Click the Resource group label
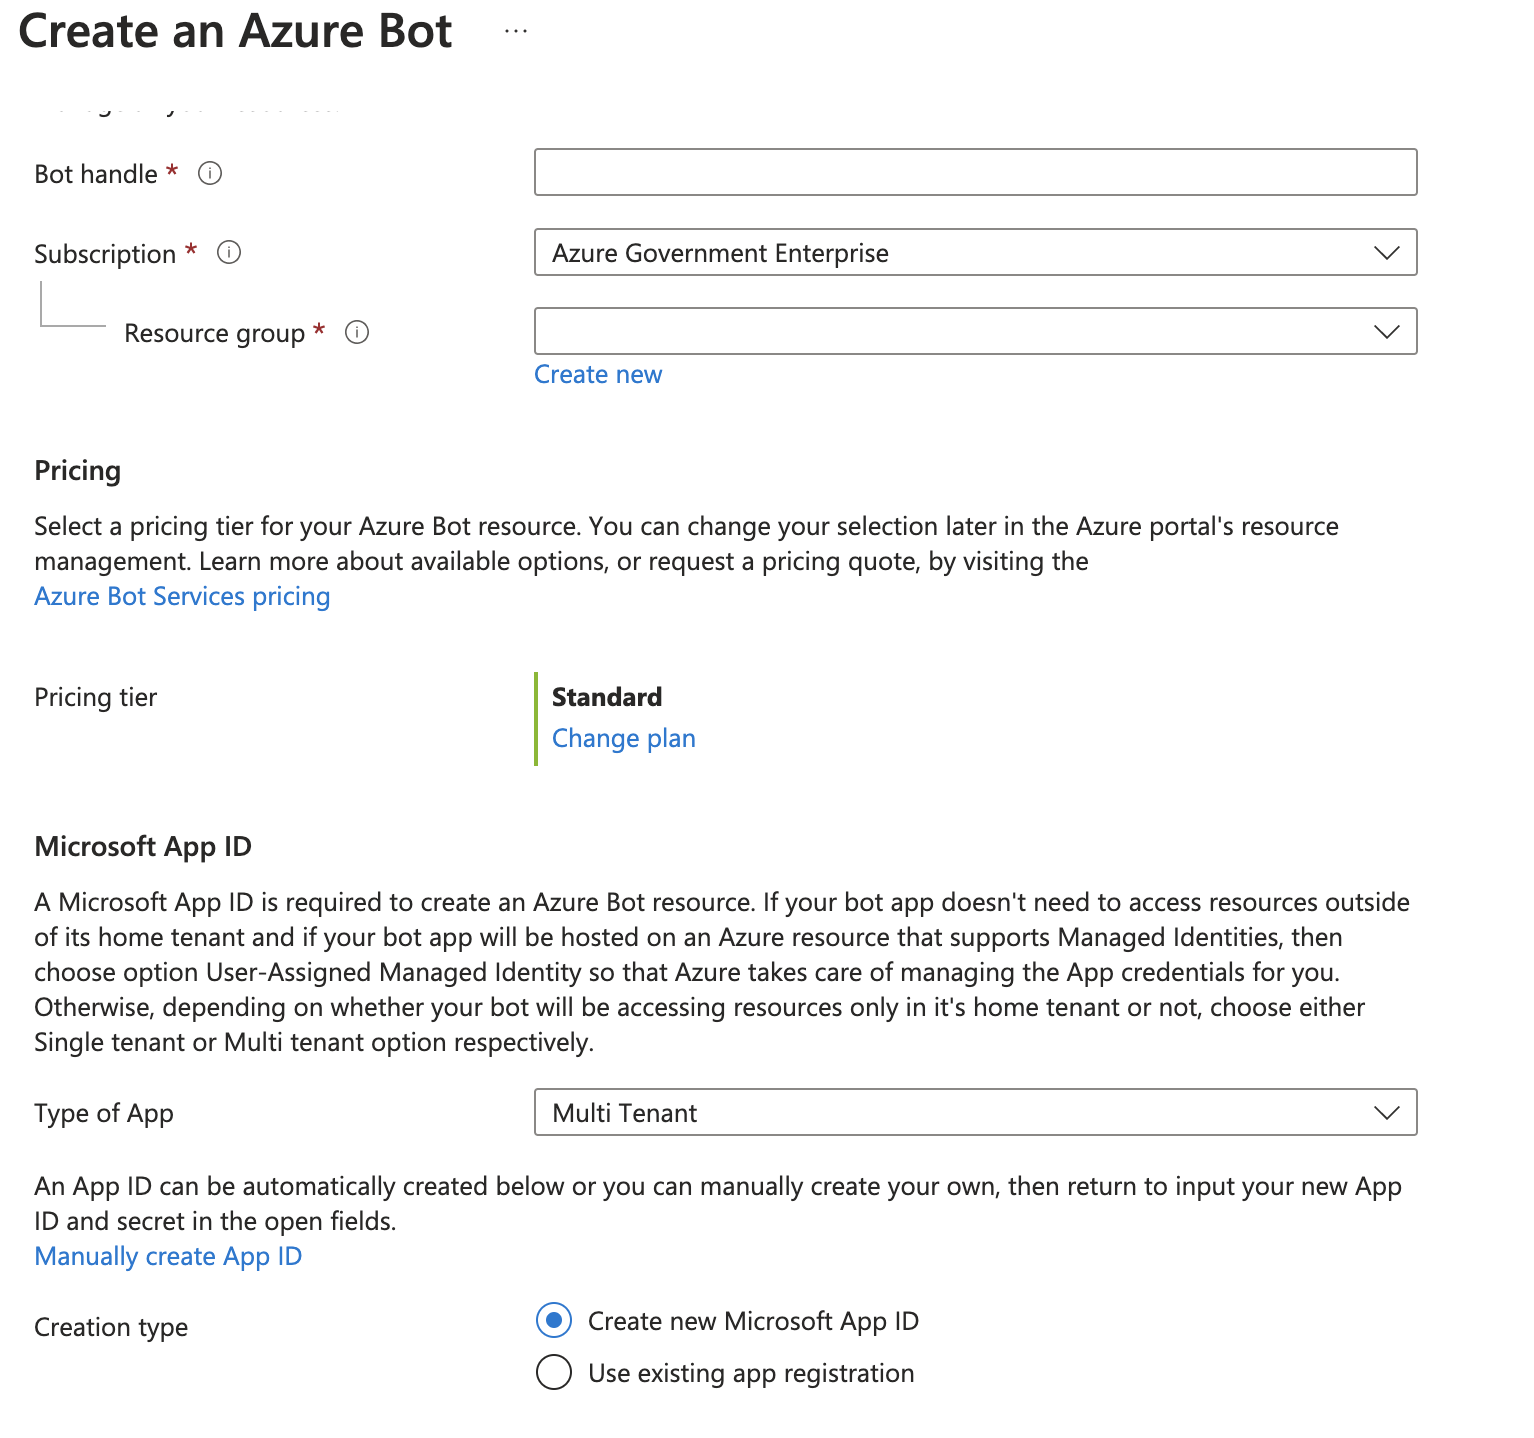 click(x=214, y=333)
